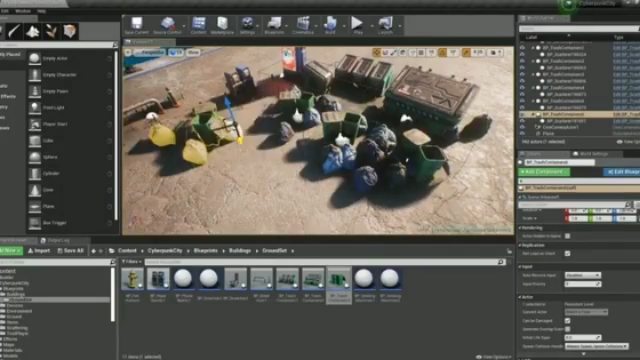
Task: Start Play in editor
Action: pos(357,25)
